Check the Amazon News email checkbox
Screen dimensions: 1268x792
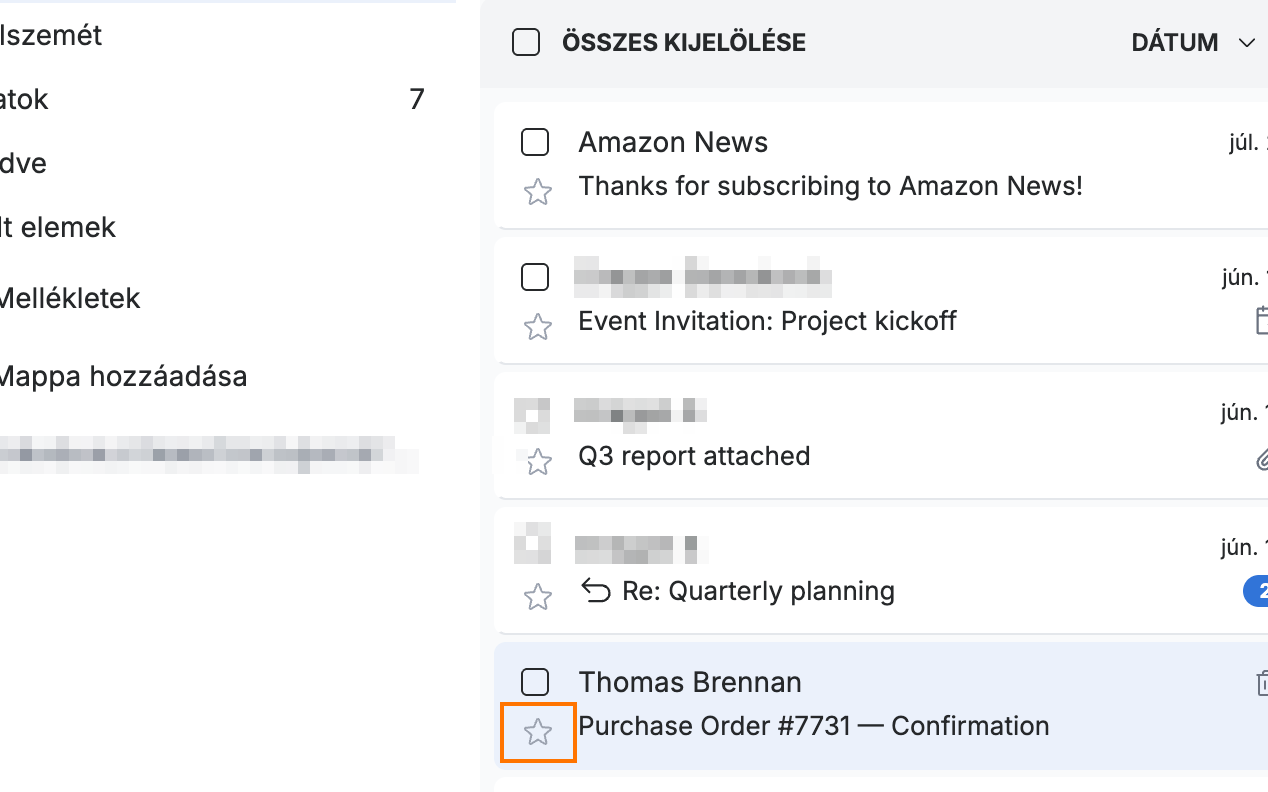(535, 142)
